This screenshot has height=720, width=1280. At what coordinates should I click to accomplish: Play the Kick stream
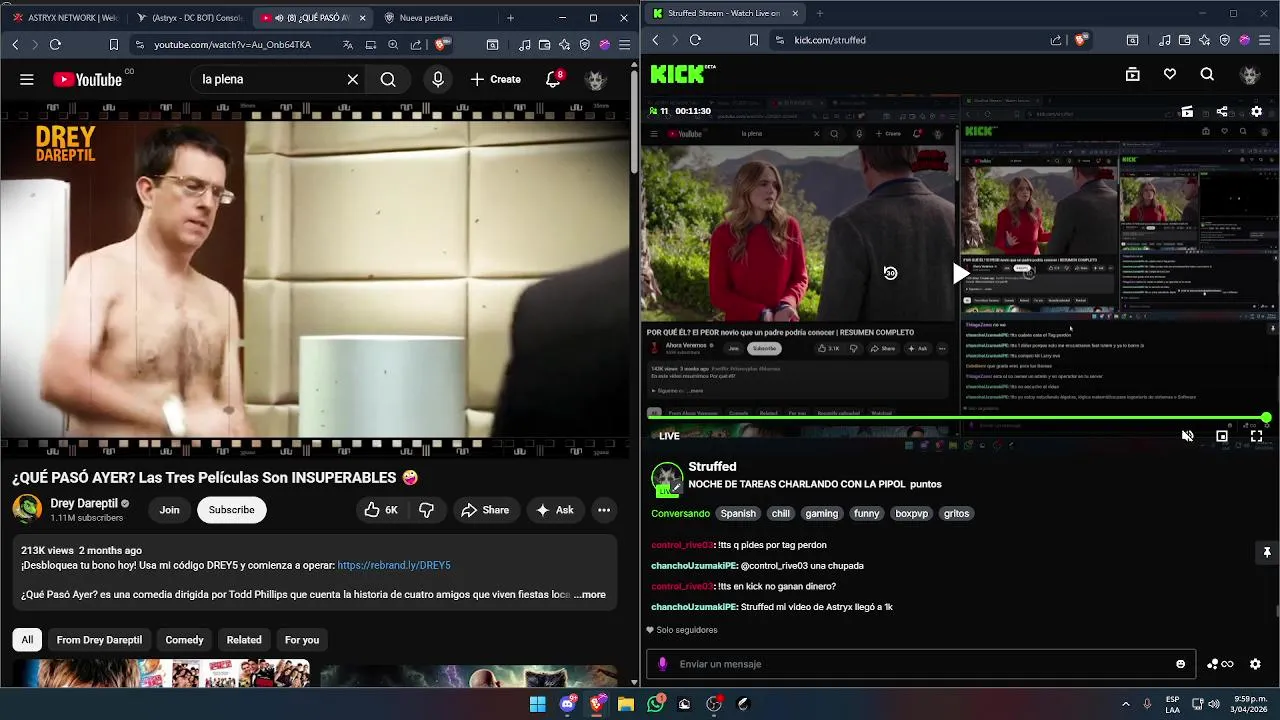coord(960,273)
